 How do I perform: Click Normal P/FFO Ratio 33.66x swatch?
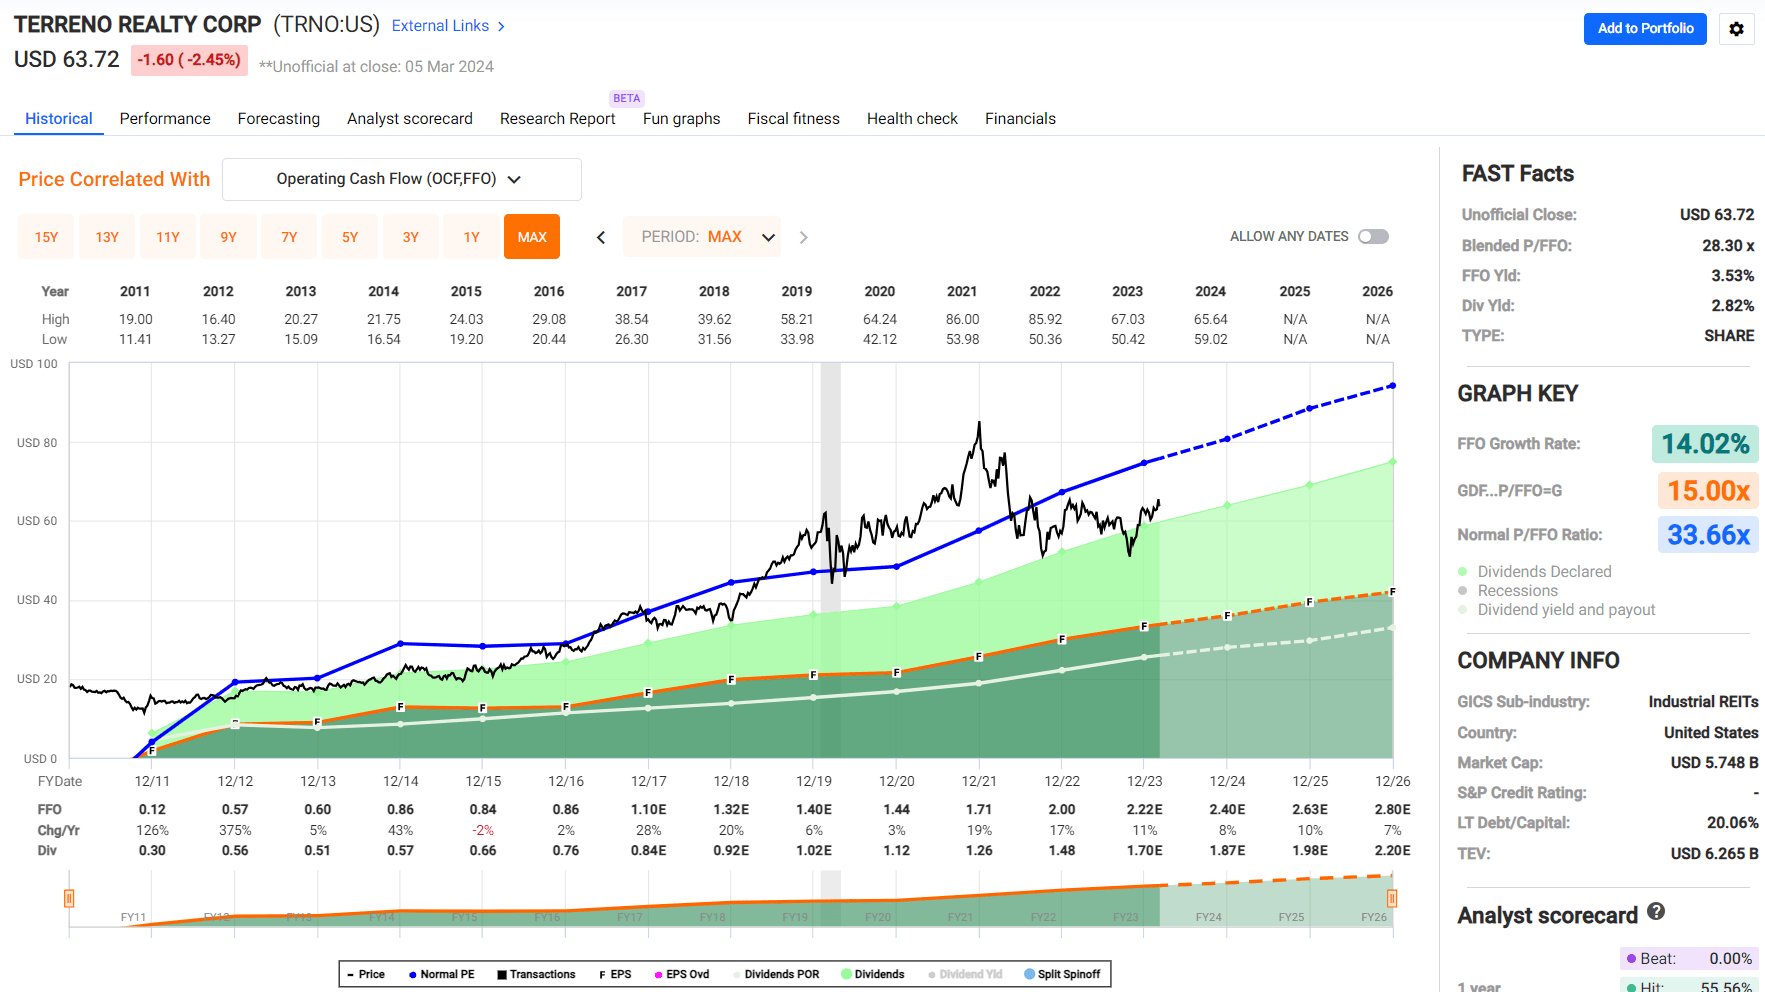tap(1708, 535)
